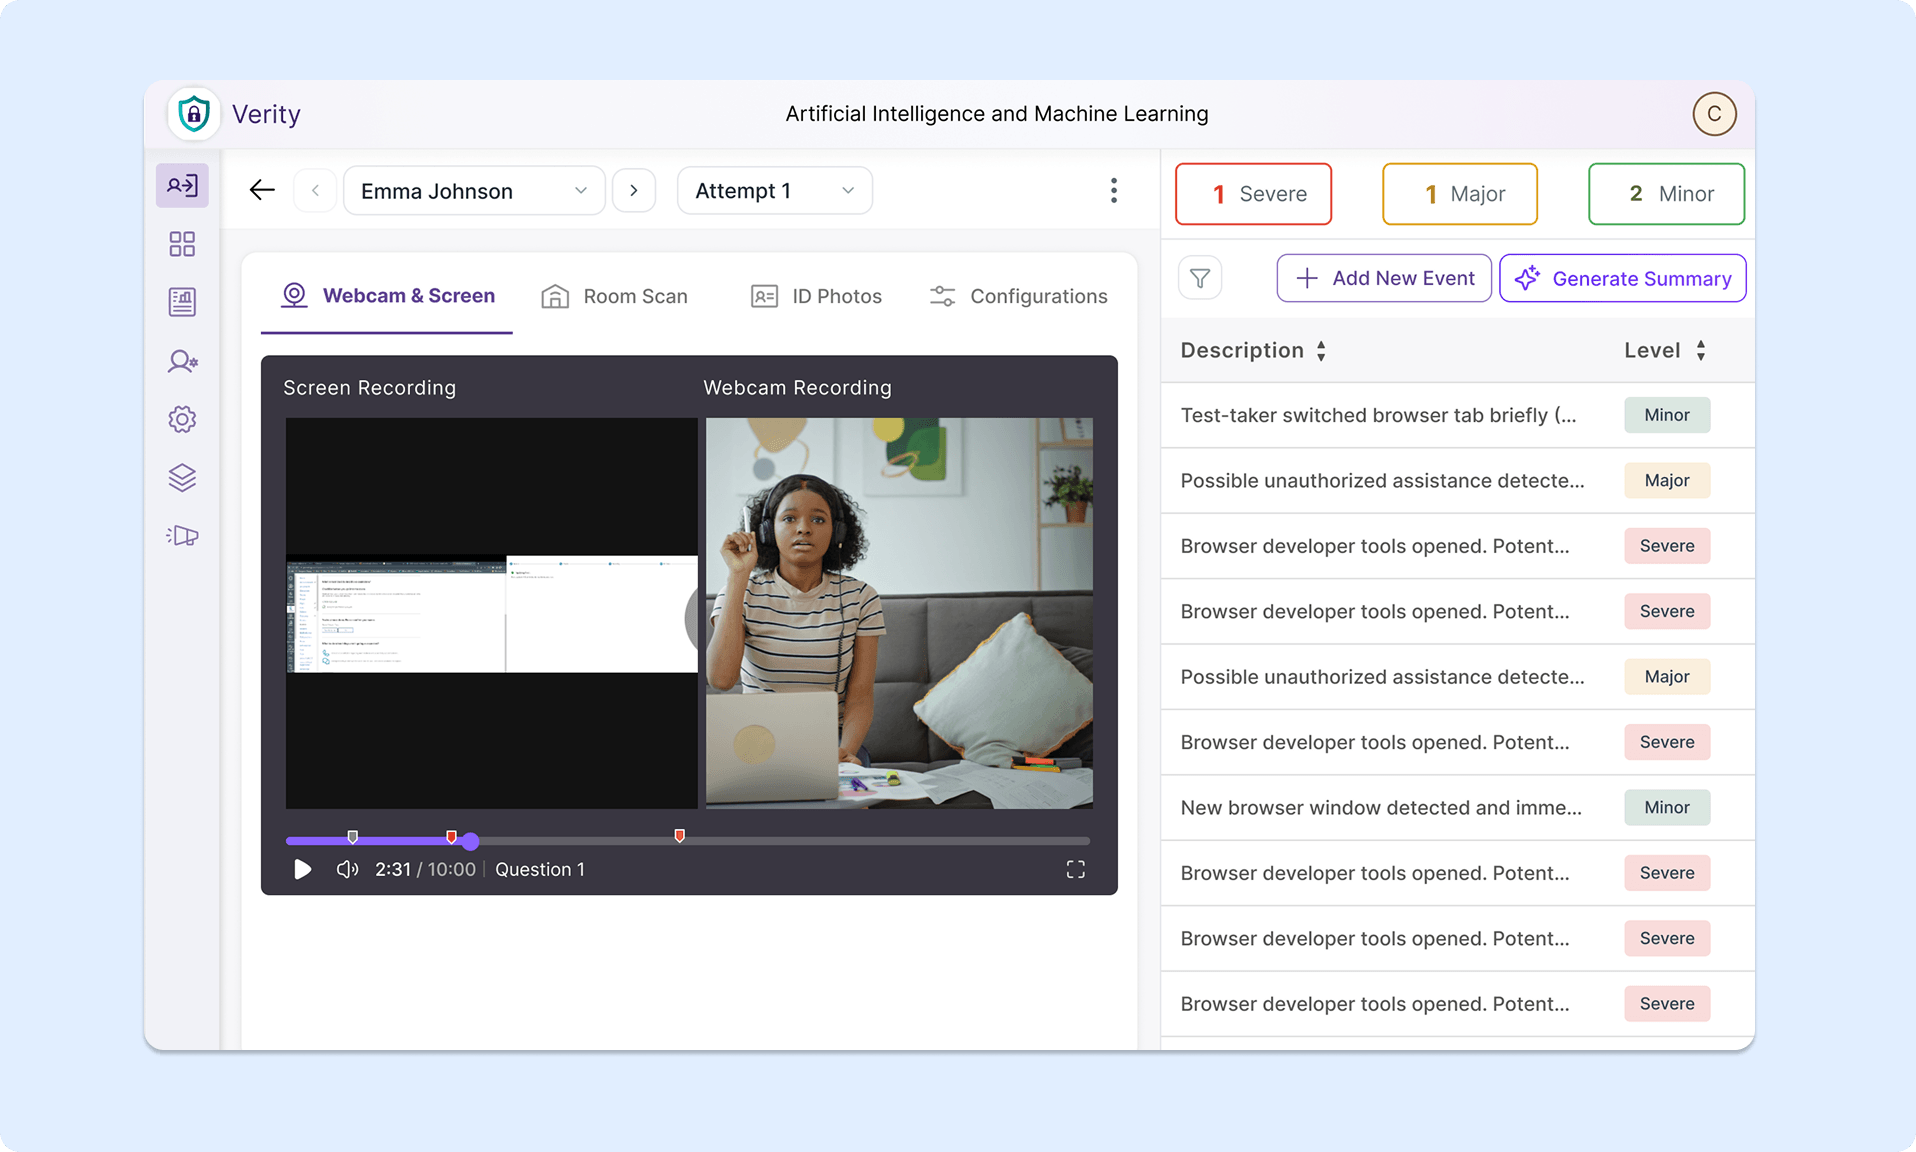This screenshot has width=1916, height=1152.
Task: Jump to the grey timeline marker
Action: (x=352, y=836)
